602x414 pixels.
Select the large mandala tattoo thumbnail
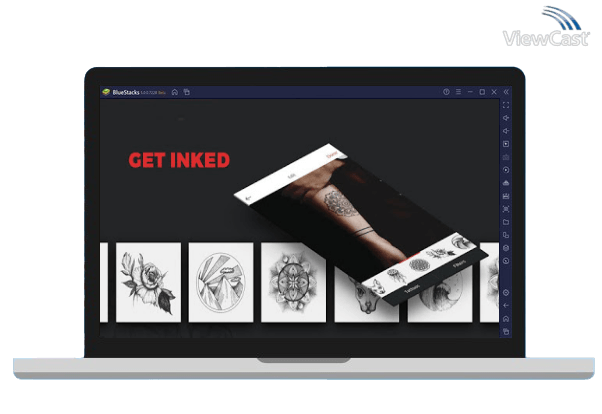294,282
